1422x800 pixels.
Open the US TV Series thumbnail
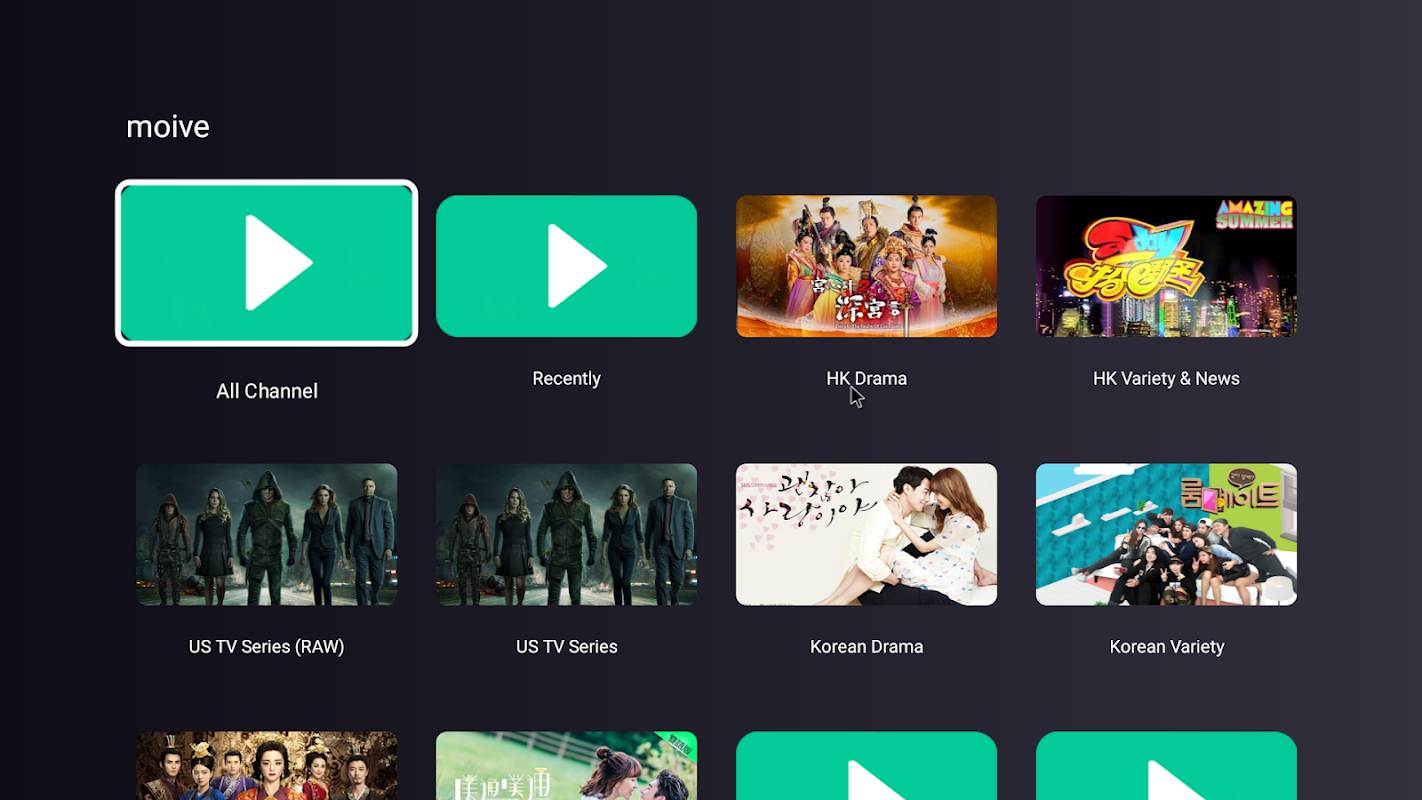pyautogui.click(x=566, y=534)
